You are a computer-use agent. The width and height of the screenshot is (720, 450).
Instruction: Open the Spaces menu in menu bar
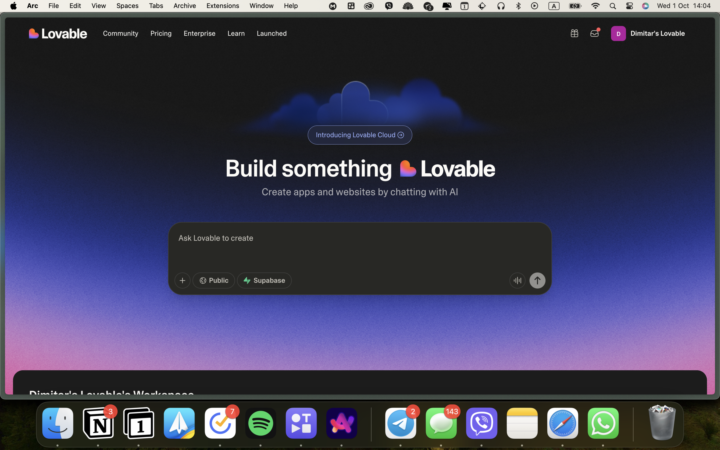point(127,6)
